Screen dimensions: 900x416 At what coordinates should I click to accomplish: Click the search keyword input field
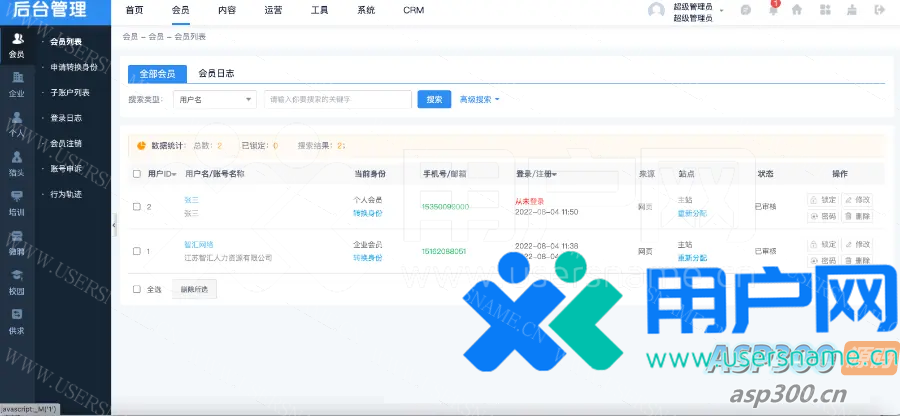click(x=337, y=99)
